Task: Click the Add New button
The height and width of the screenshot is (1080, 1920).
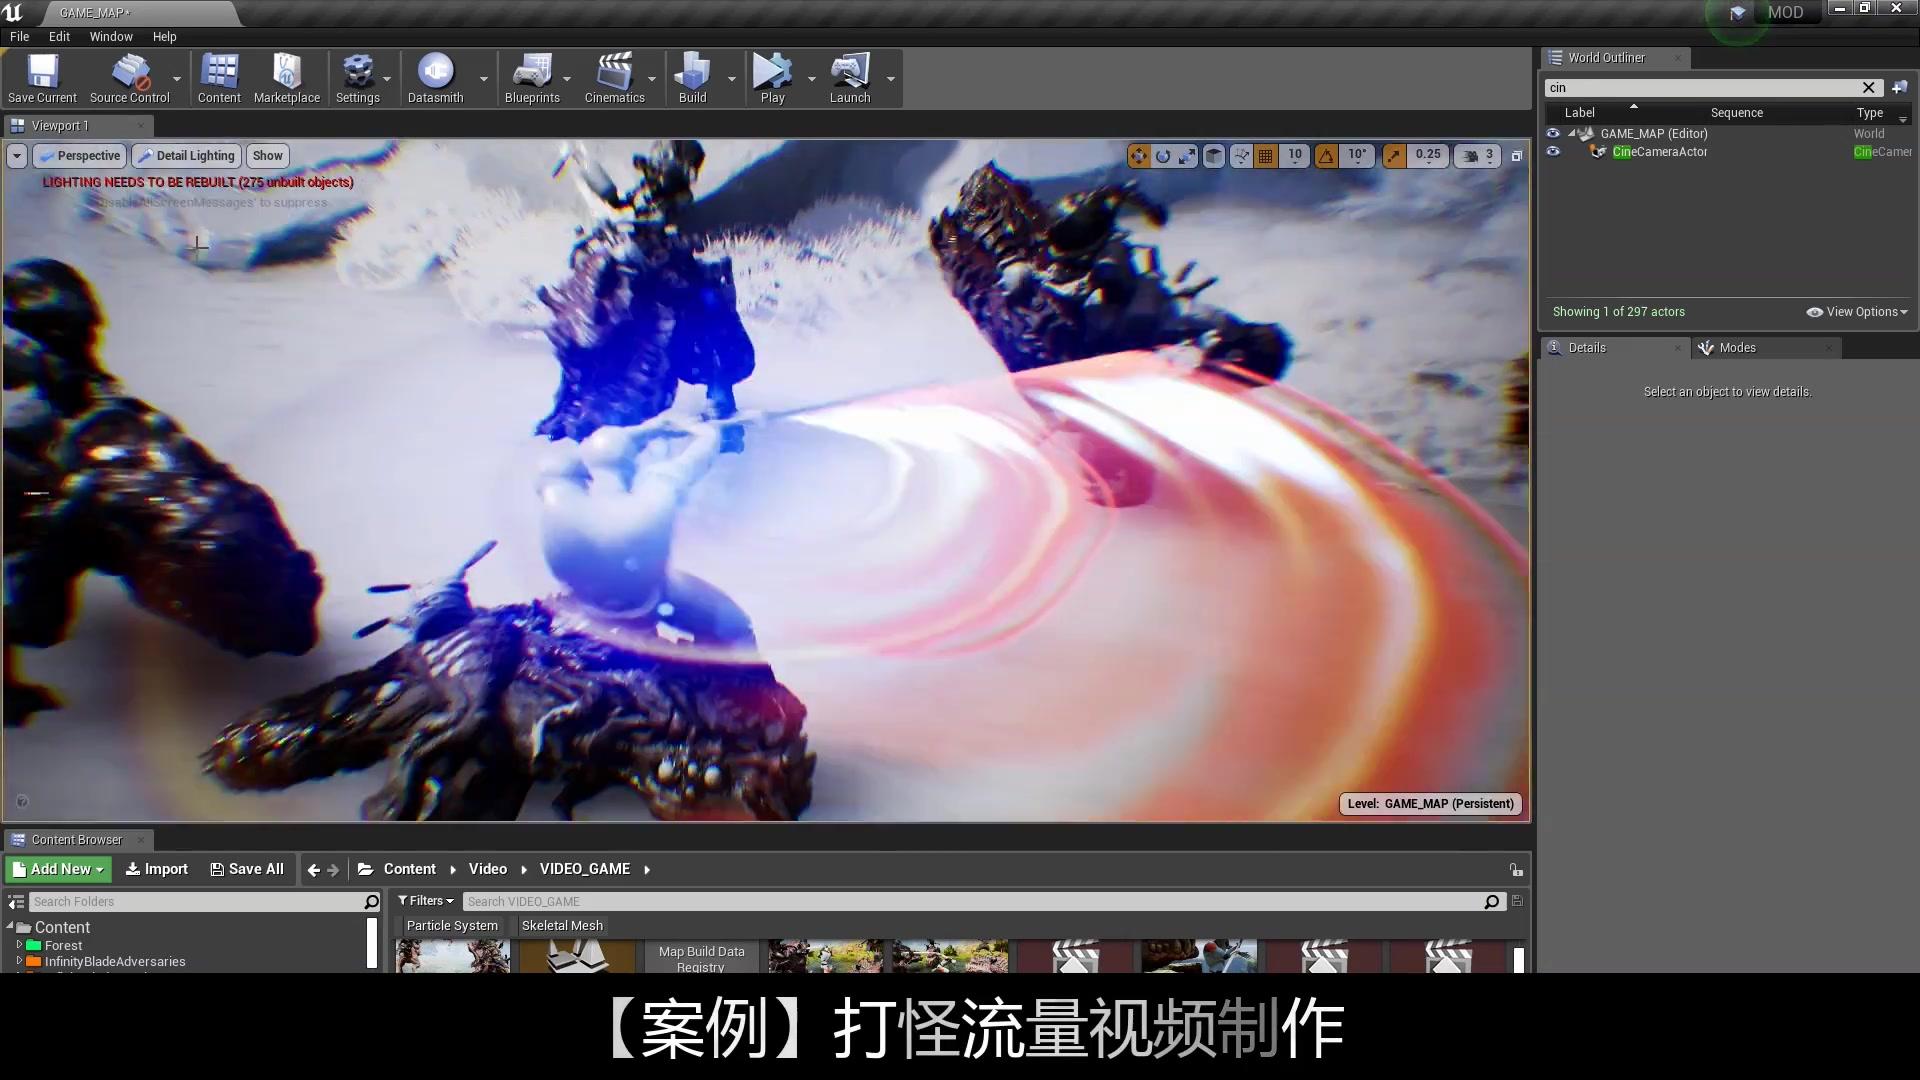Action: tap(58, 870)
